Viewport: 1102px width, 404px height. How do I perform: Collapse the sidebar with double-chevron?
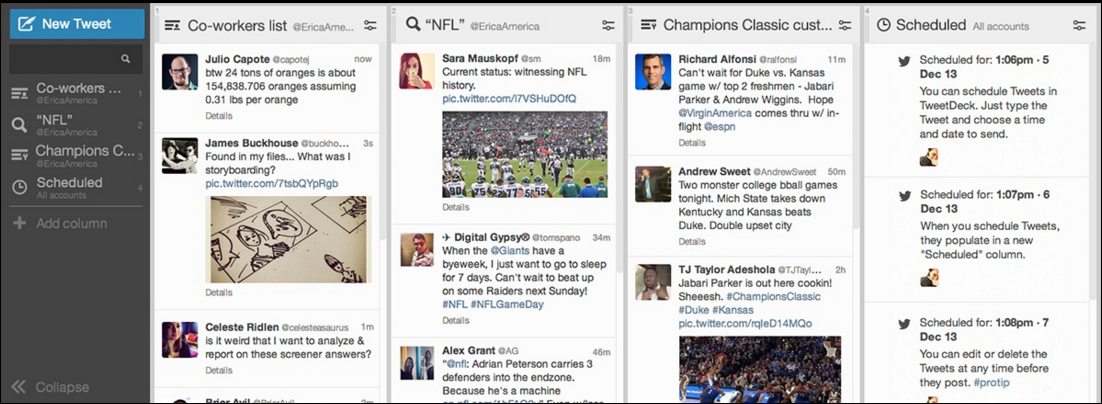[x=19, y=387]
